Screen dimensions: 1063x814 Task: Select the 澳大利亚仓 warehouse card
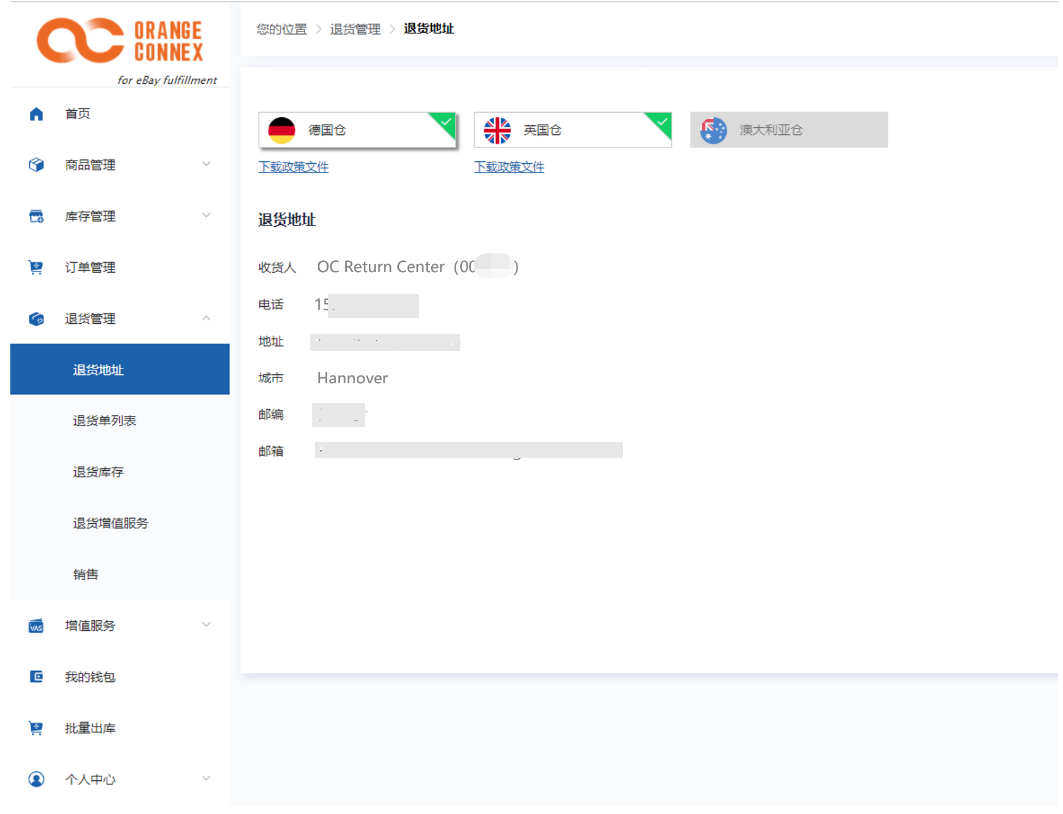pos(788,130)
